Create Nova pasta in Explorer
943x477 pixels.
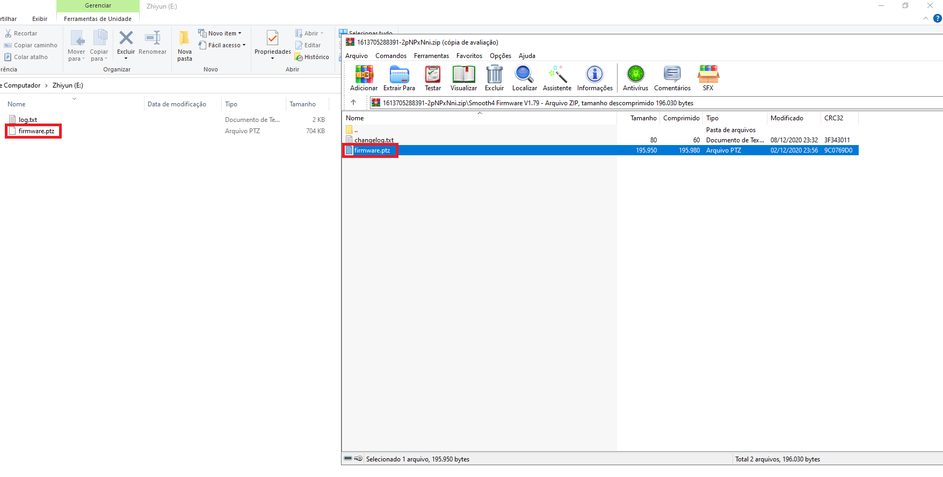click(x=185, y=45)
